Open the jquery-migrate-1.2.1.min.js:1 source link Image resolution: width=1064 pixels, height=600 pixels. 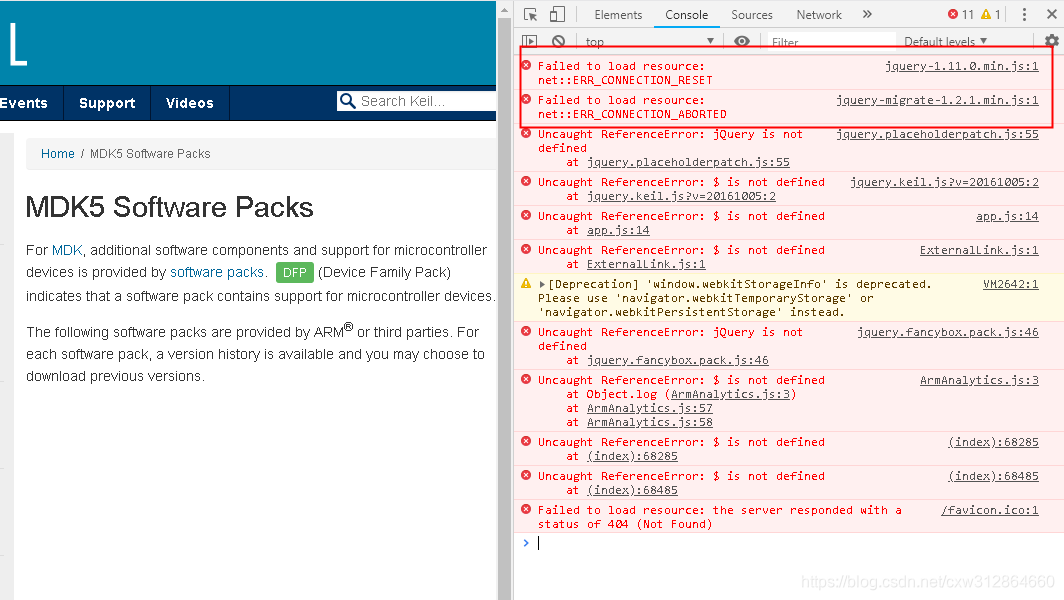click(x=937, y=100)
